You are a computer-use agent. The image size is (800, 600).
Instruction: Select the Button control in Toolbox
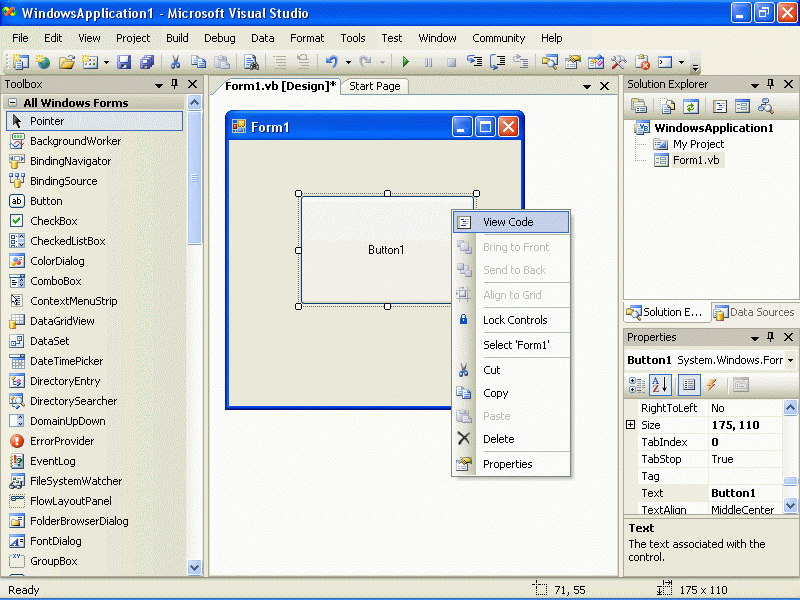94,201
